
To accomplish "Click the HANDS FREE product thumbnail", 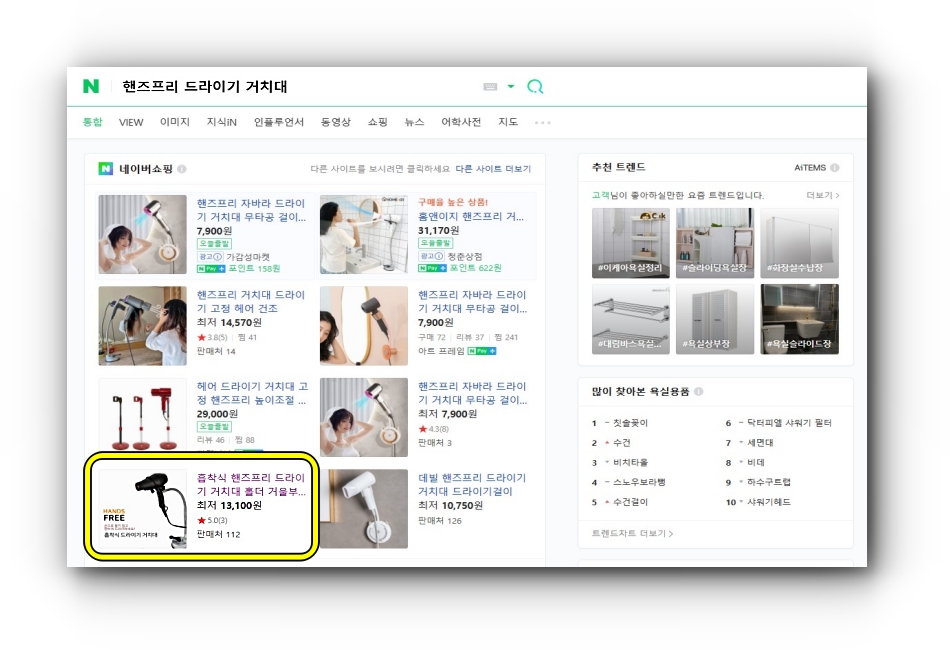I will (x=142, y=509).
